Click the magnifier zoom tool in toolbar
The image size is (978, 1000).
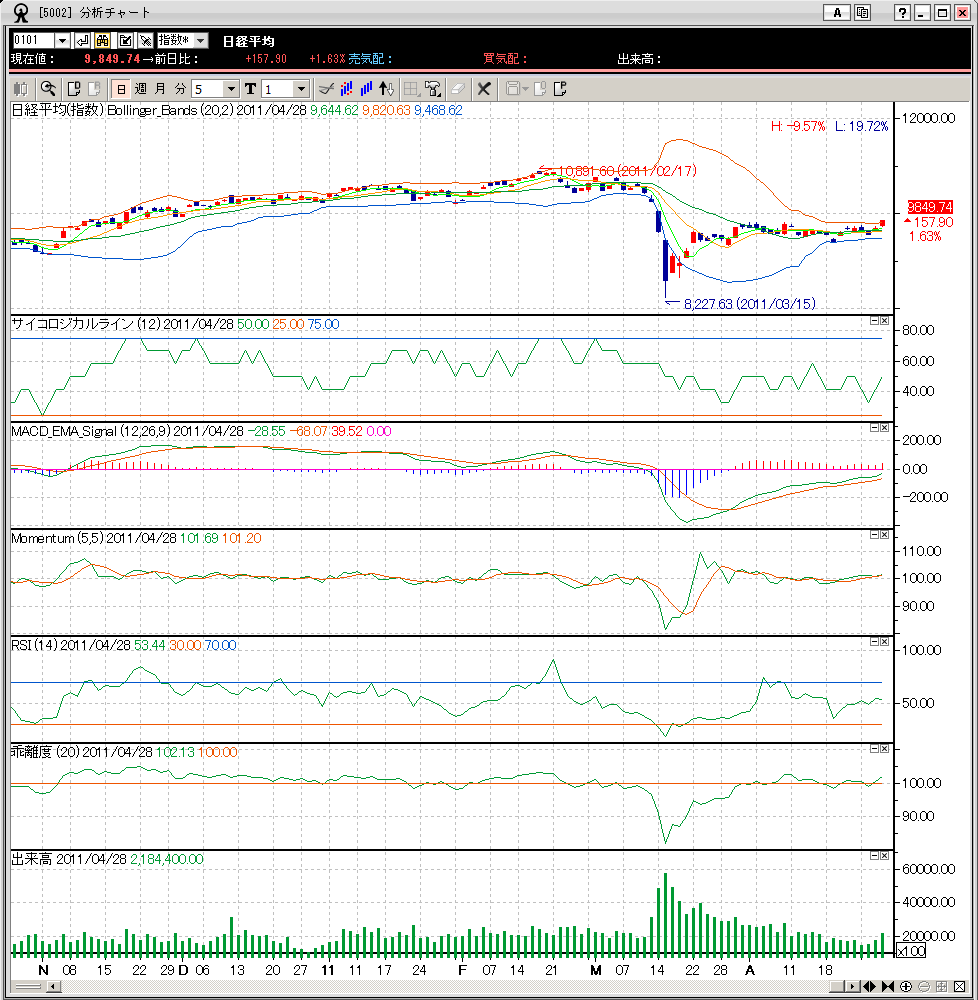pos(47,88)
